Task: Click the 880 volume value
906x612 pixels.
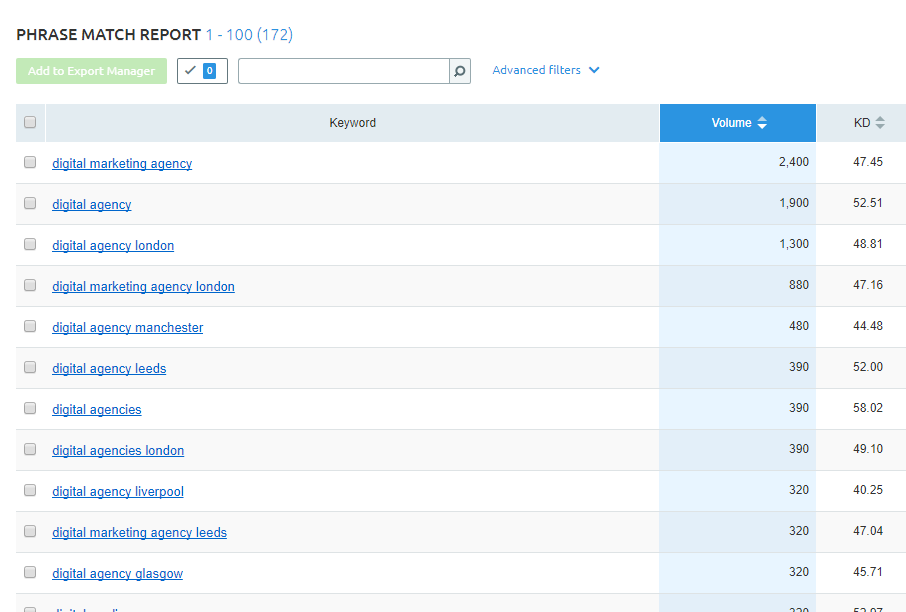Action: click(799, 285)
